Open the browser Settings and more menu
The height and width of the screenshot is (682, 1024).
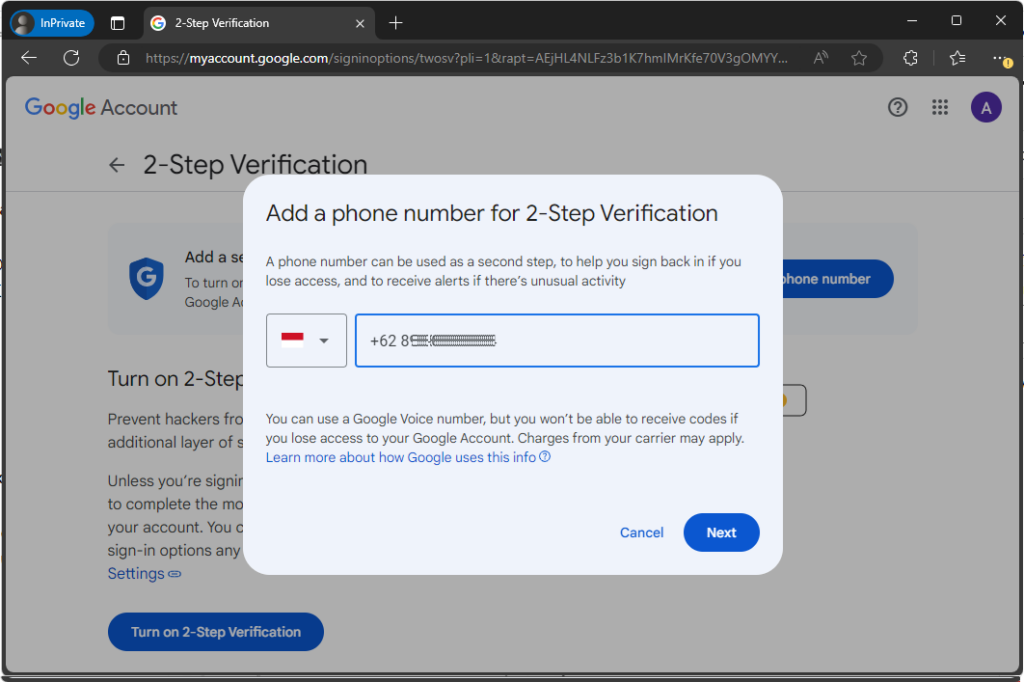coord(1001,58)
